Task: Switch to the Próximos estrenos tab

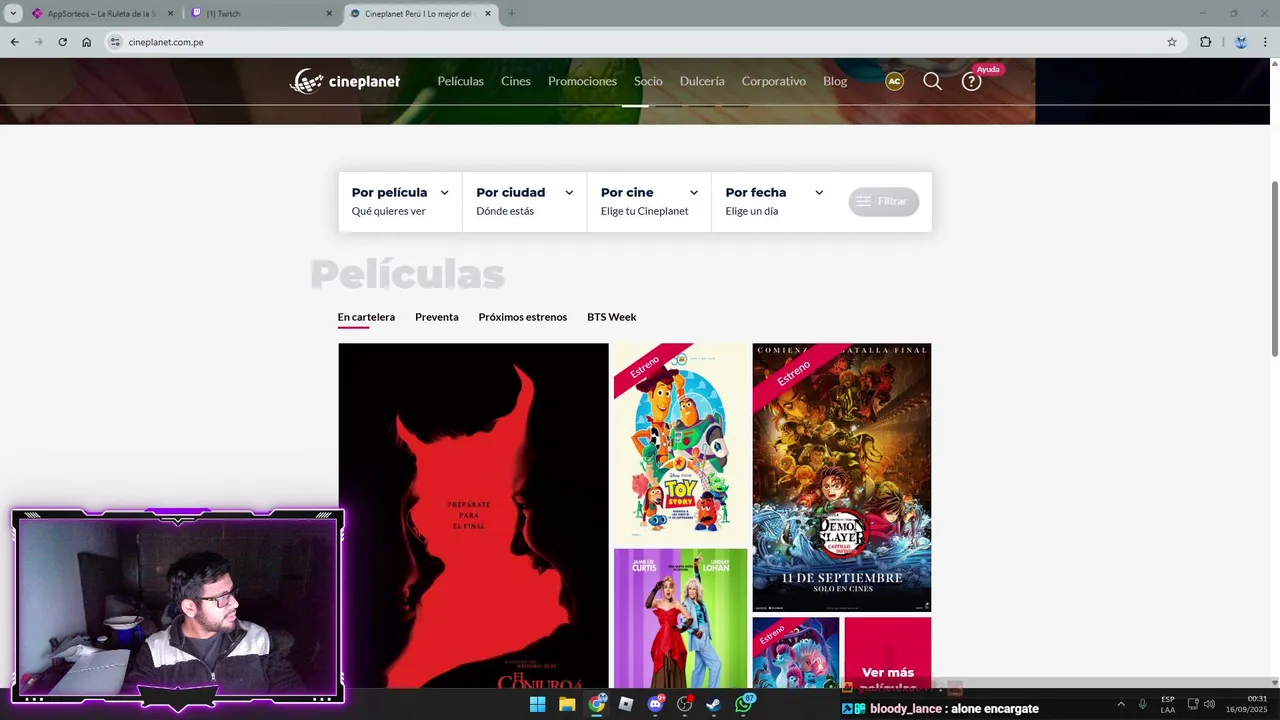Action: (x=523, y=317)
